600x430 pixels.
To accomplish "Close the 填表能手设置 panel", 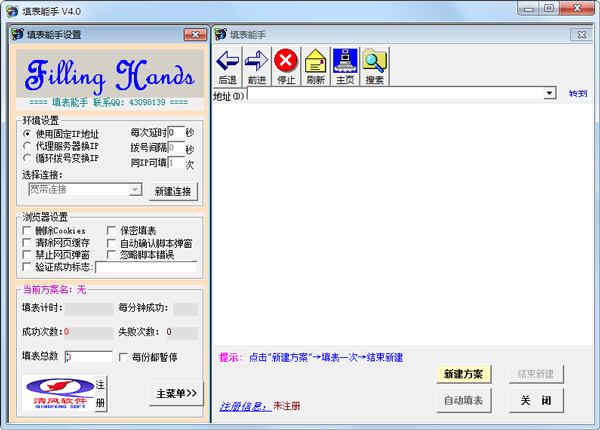I will 196,34.
